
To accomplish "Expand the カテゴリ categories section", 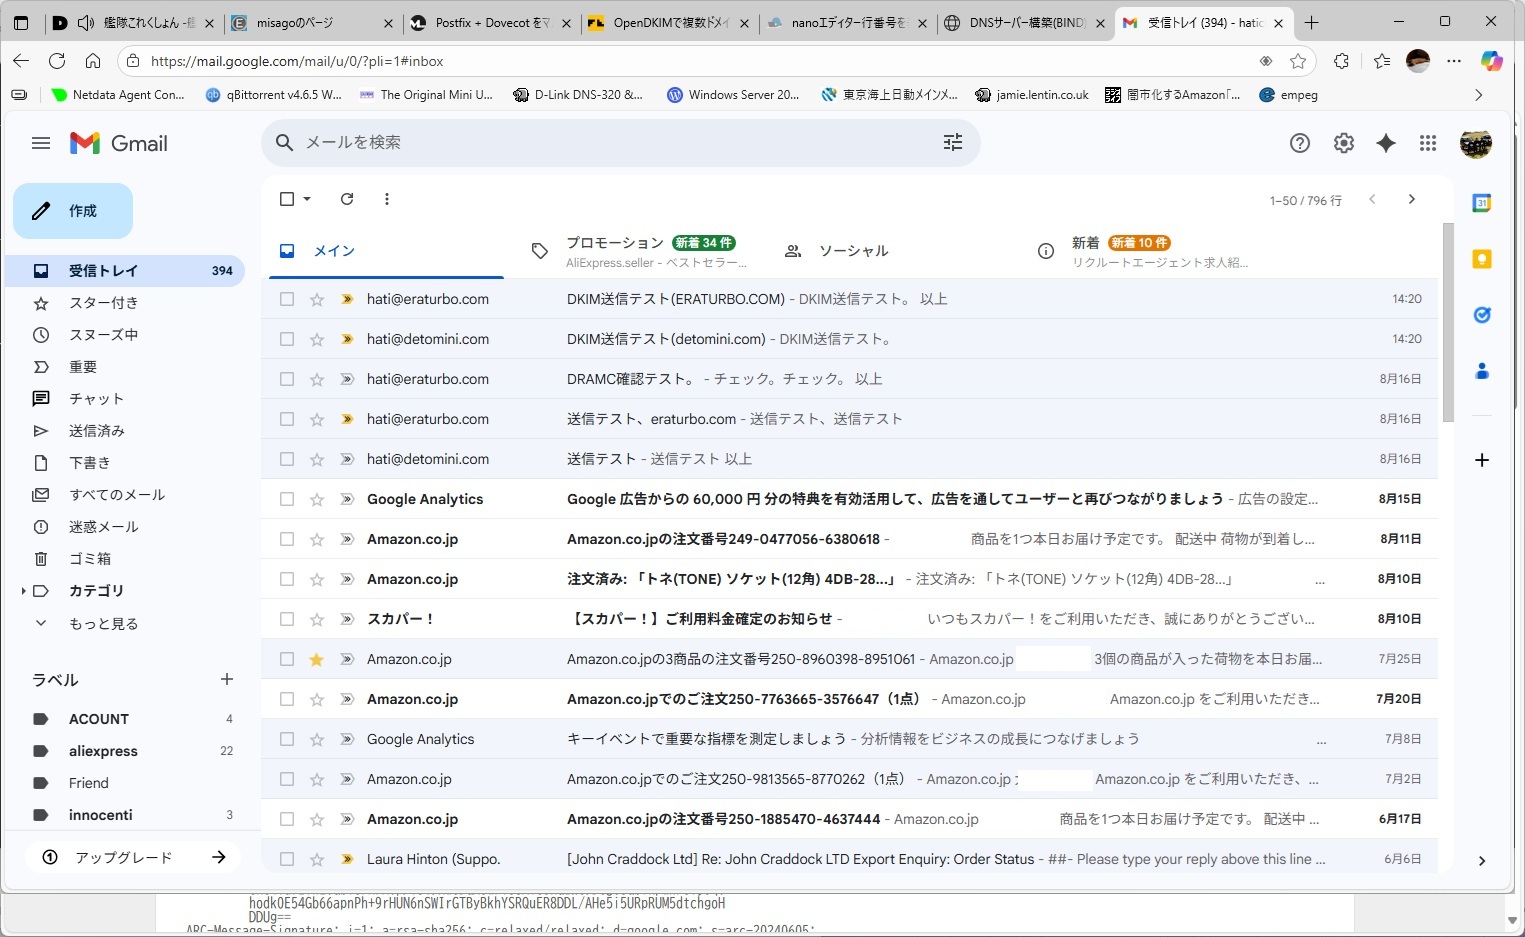I will (x=23, y=591).
